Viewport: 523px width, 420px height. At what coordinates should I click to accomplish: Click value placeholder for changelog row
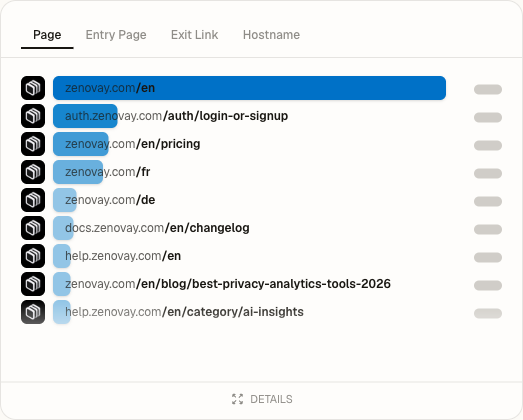488,230
